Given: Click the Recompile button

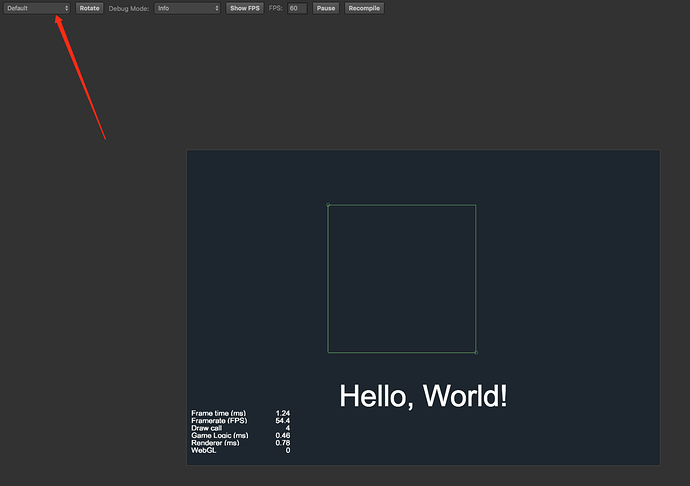Looking at the screenshot, I should tap(364, 8).
